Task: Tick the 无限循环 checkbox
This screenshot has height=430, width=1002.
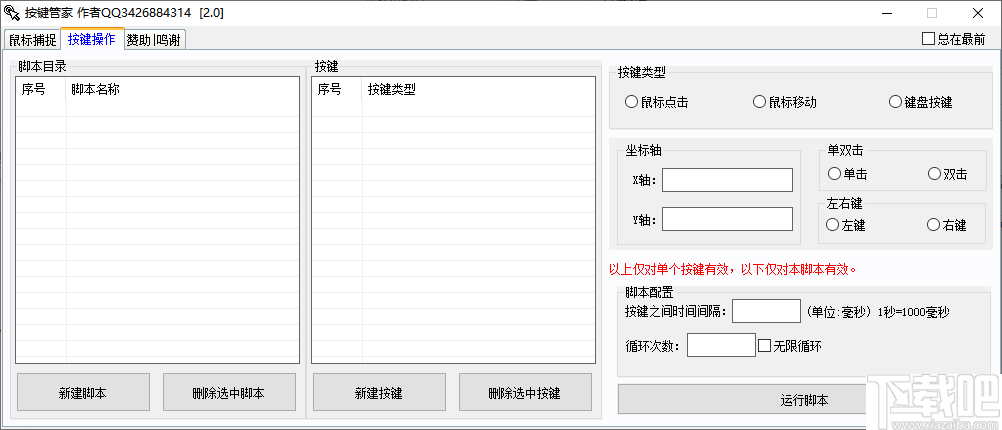Action: click(789, 346)
